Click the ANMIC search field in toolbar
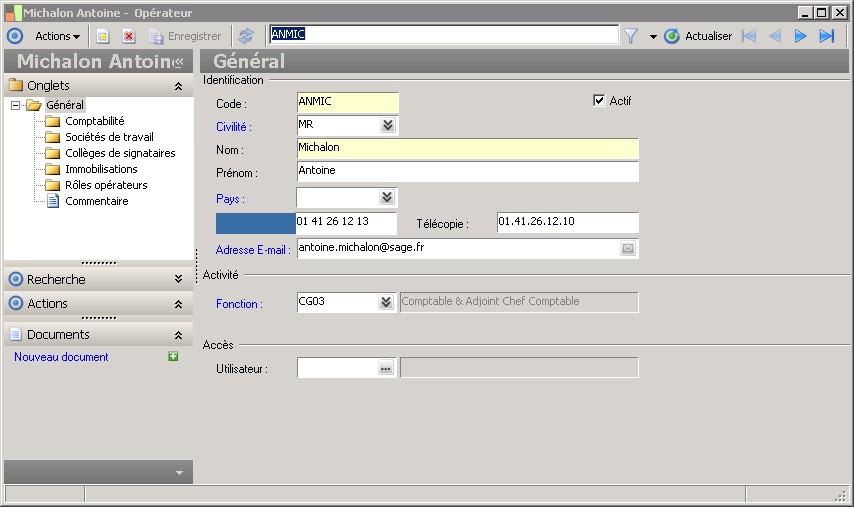Screen dimensions: 854x507 444,34
